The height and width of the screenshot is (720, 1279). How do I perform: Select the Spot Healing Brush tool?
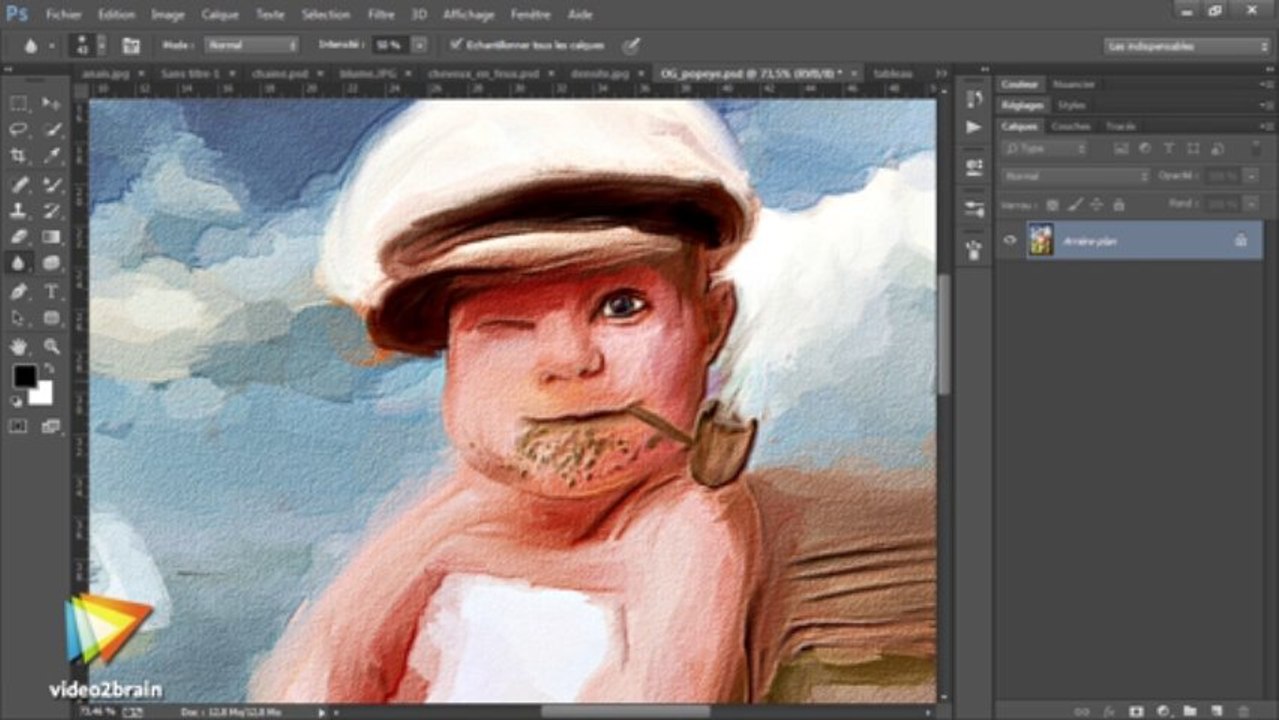[x=19, y=185]
